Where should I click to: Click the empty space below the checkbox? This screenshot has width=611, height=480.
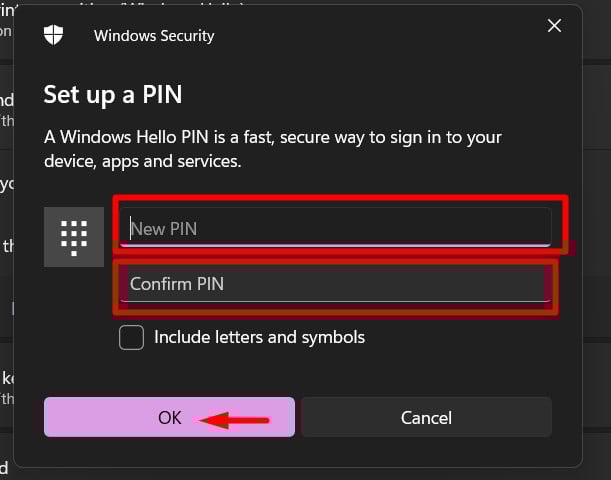pos(300,372)
